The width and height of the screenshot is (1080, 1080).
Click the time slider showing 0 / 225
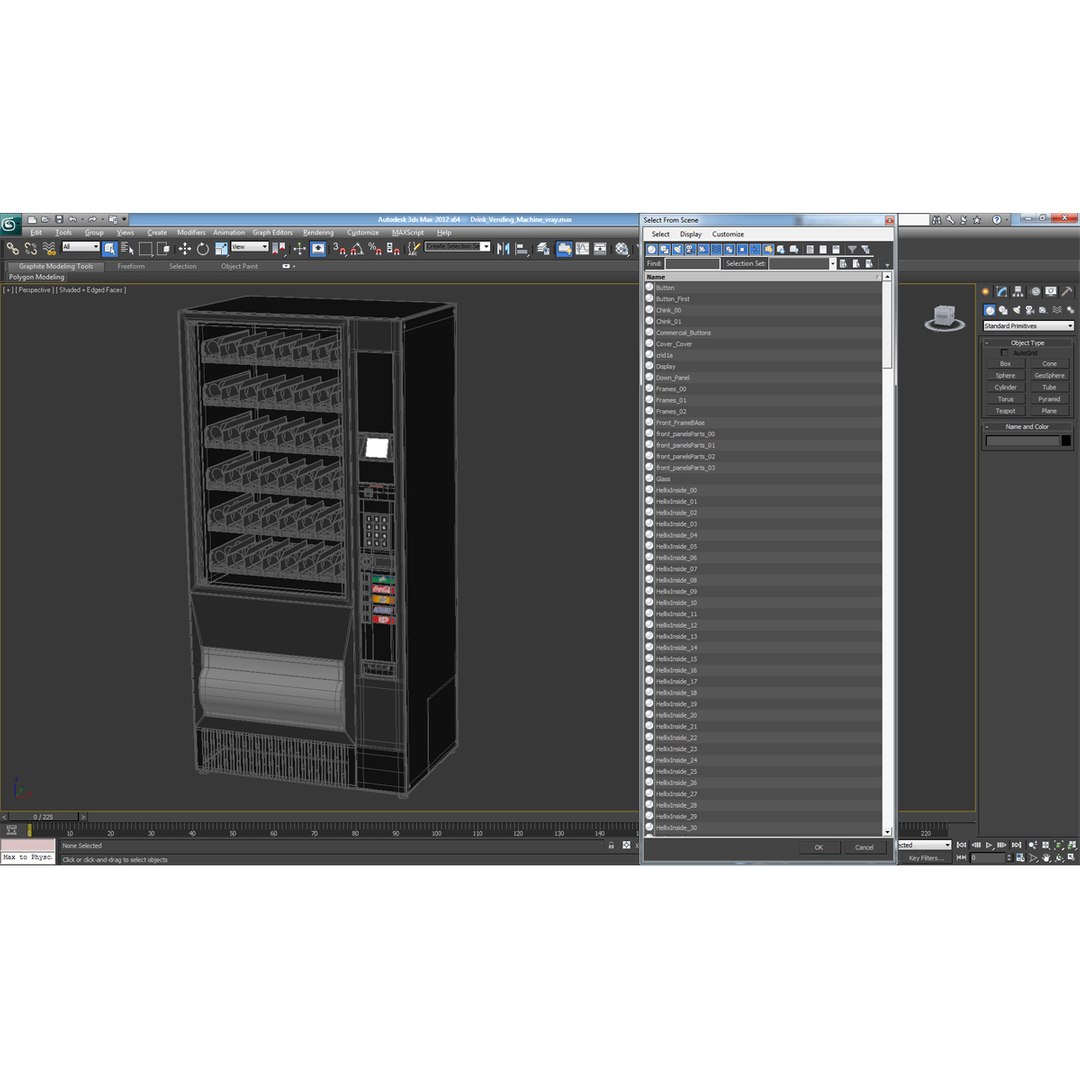coord(43,817)
